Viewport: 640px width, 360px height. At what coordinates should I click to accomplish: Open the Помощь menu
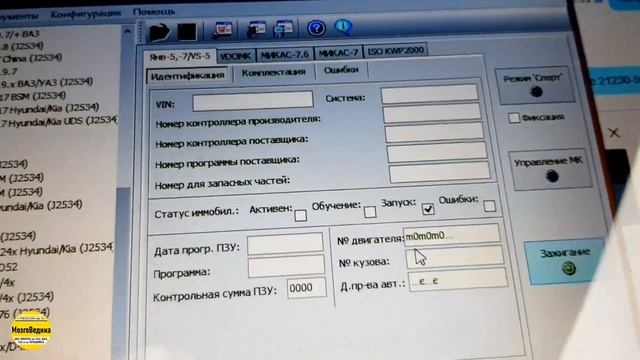pos(154,12)
